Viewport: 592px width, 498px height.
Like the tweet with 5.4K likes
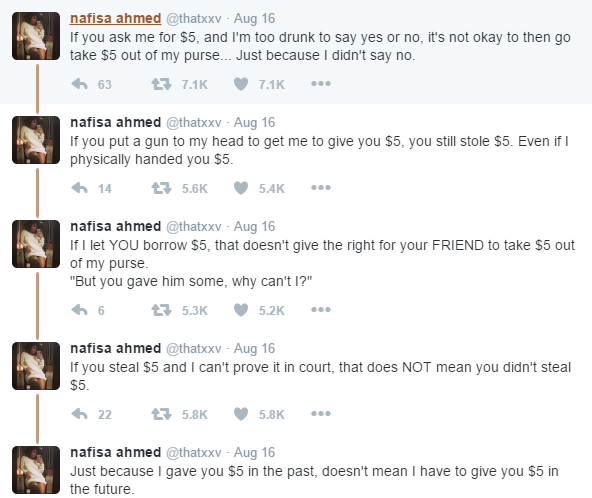(241, 188)
